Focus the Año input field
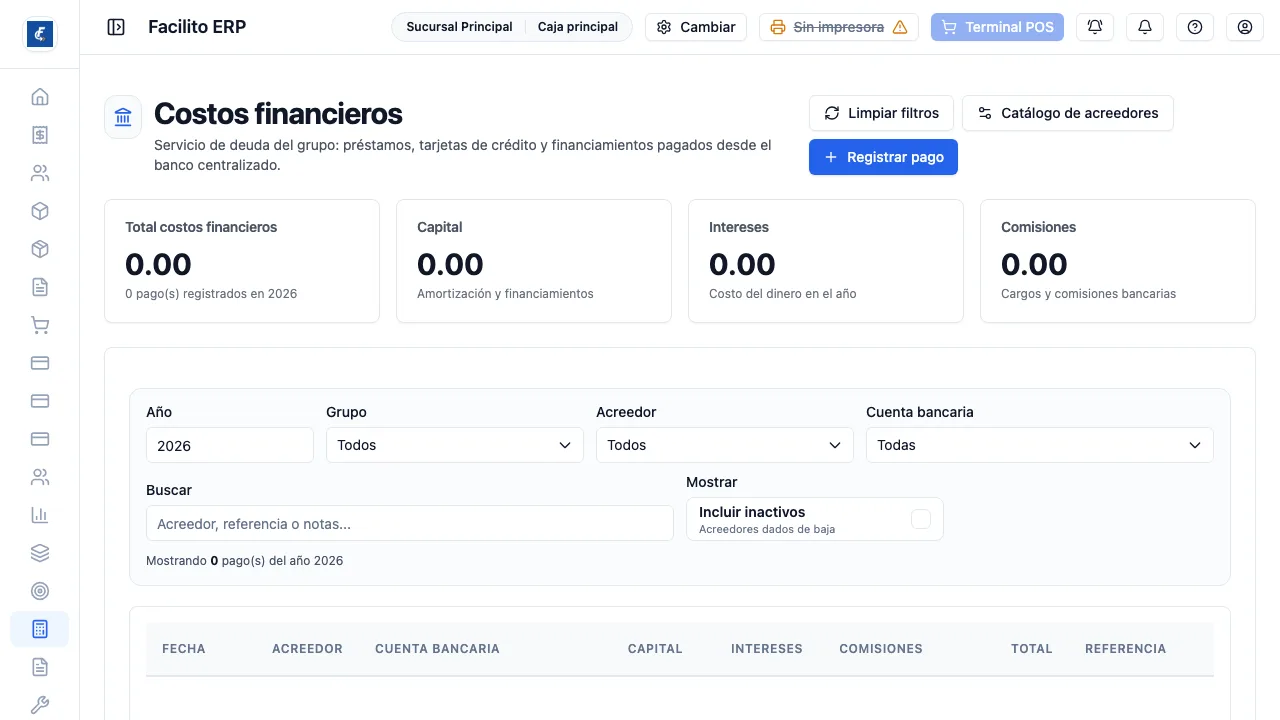1280x720 pixels. 230,445
